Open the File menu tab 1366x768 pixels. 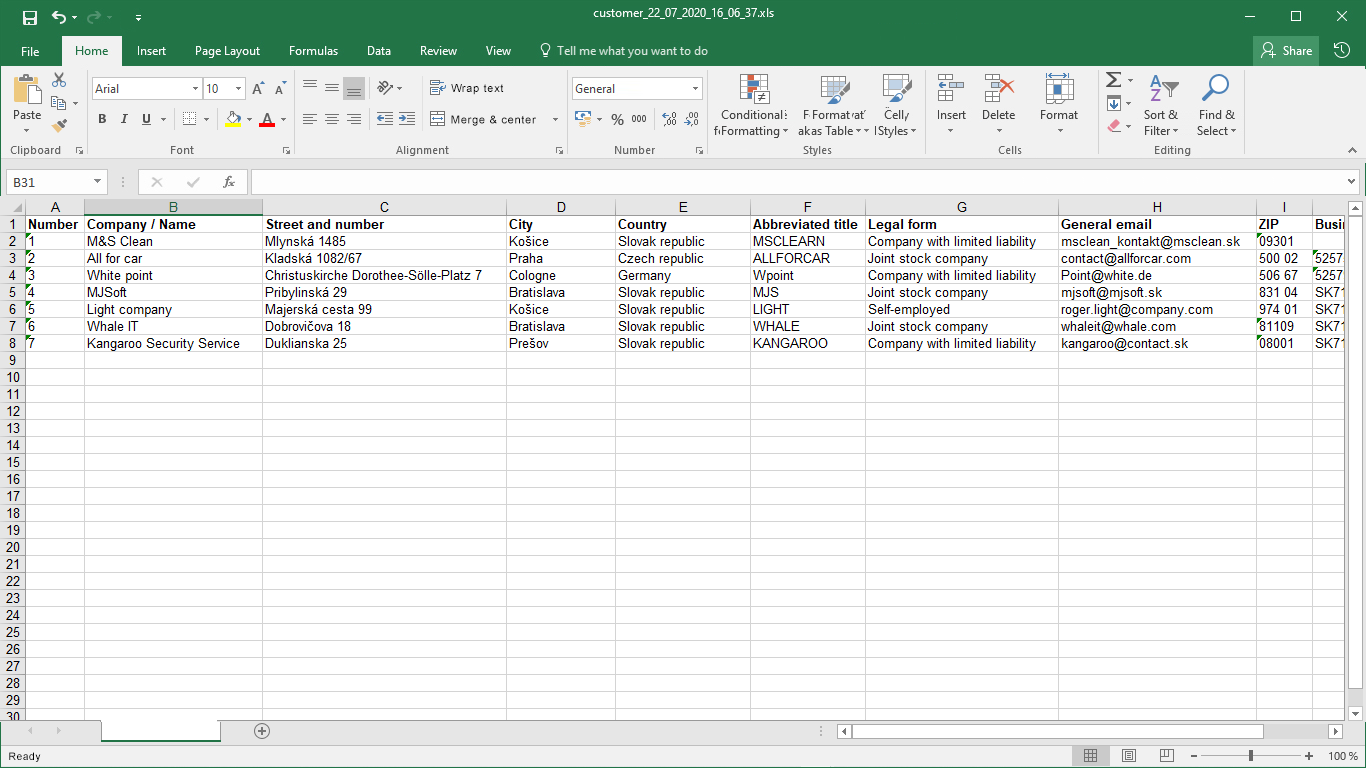[30, 51]
